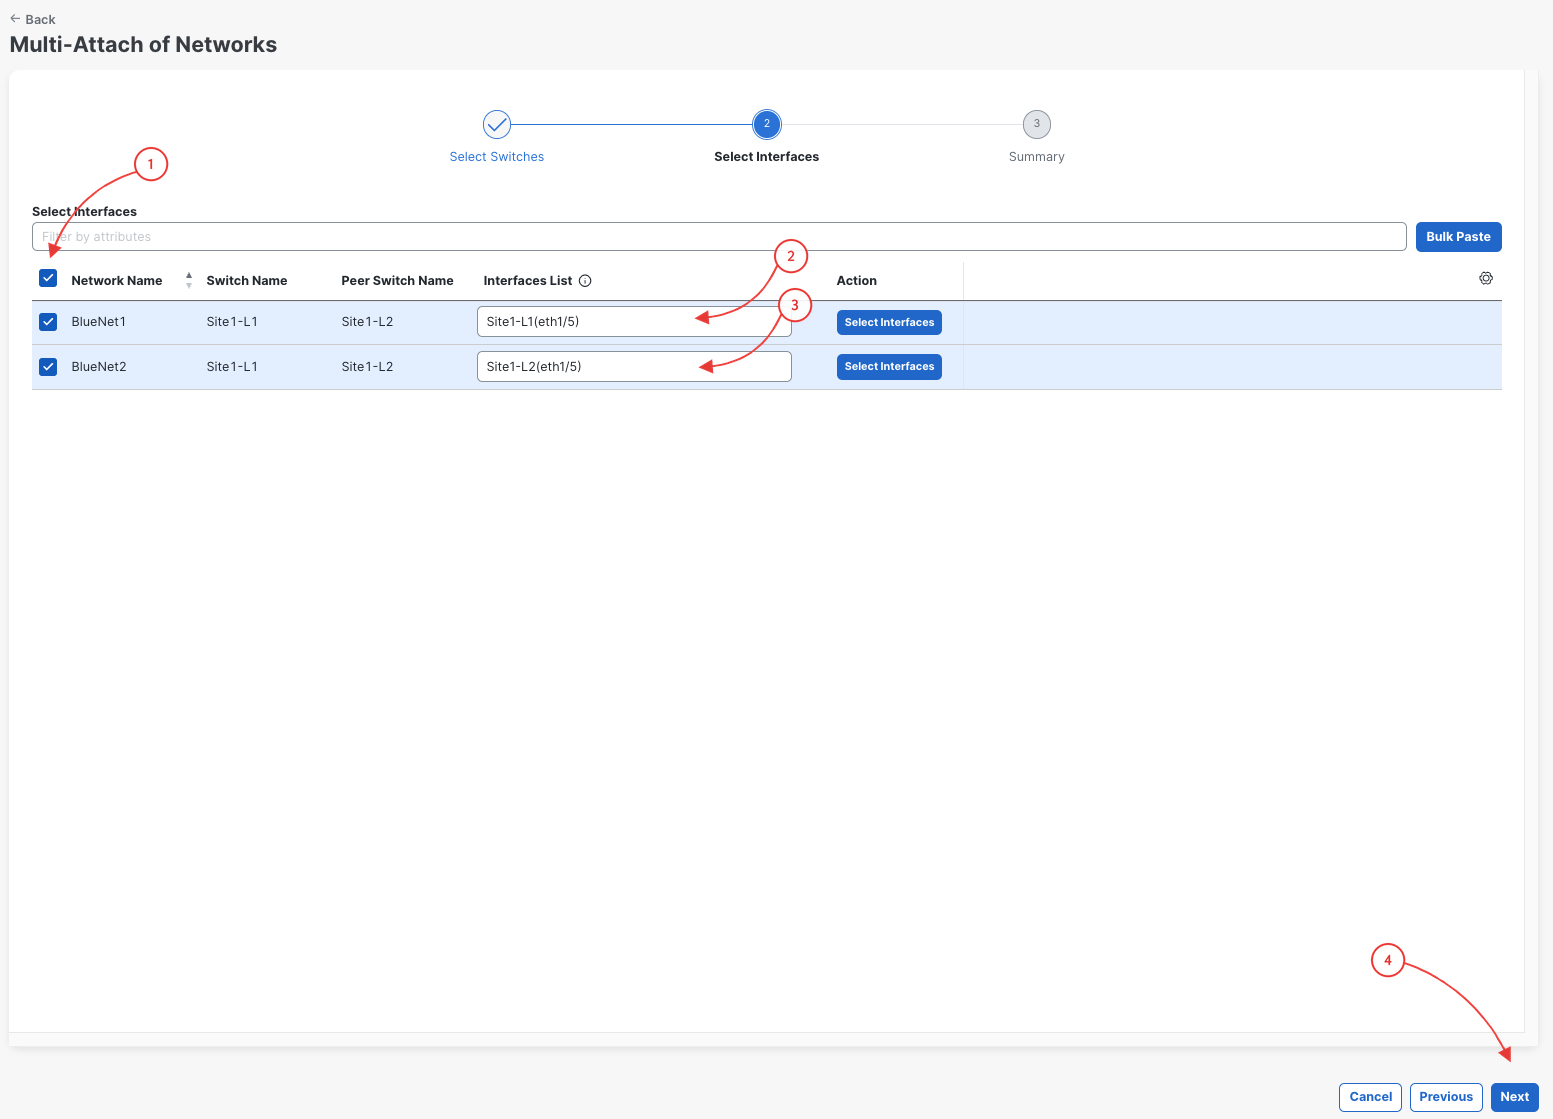
Task: Open table settings gear icon
Action: click(x=1486, y=278)
